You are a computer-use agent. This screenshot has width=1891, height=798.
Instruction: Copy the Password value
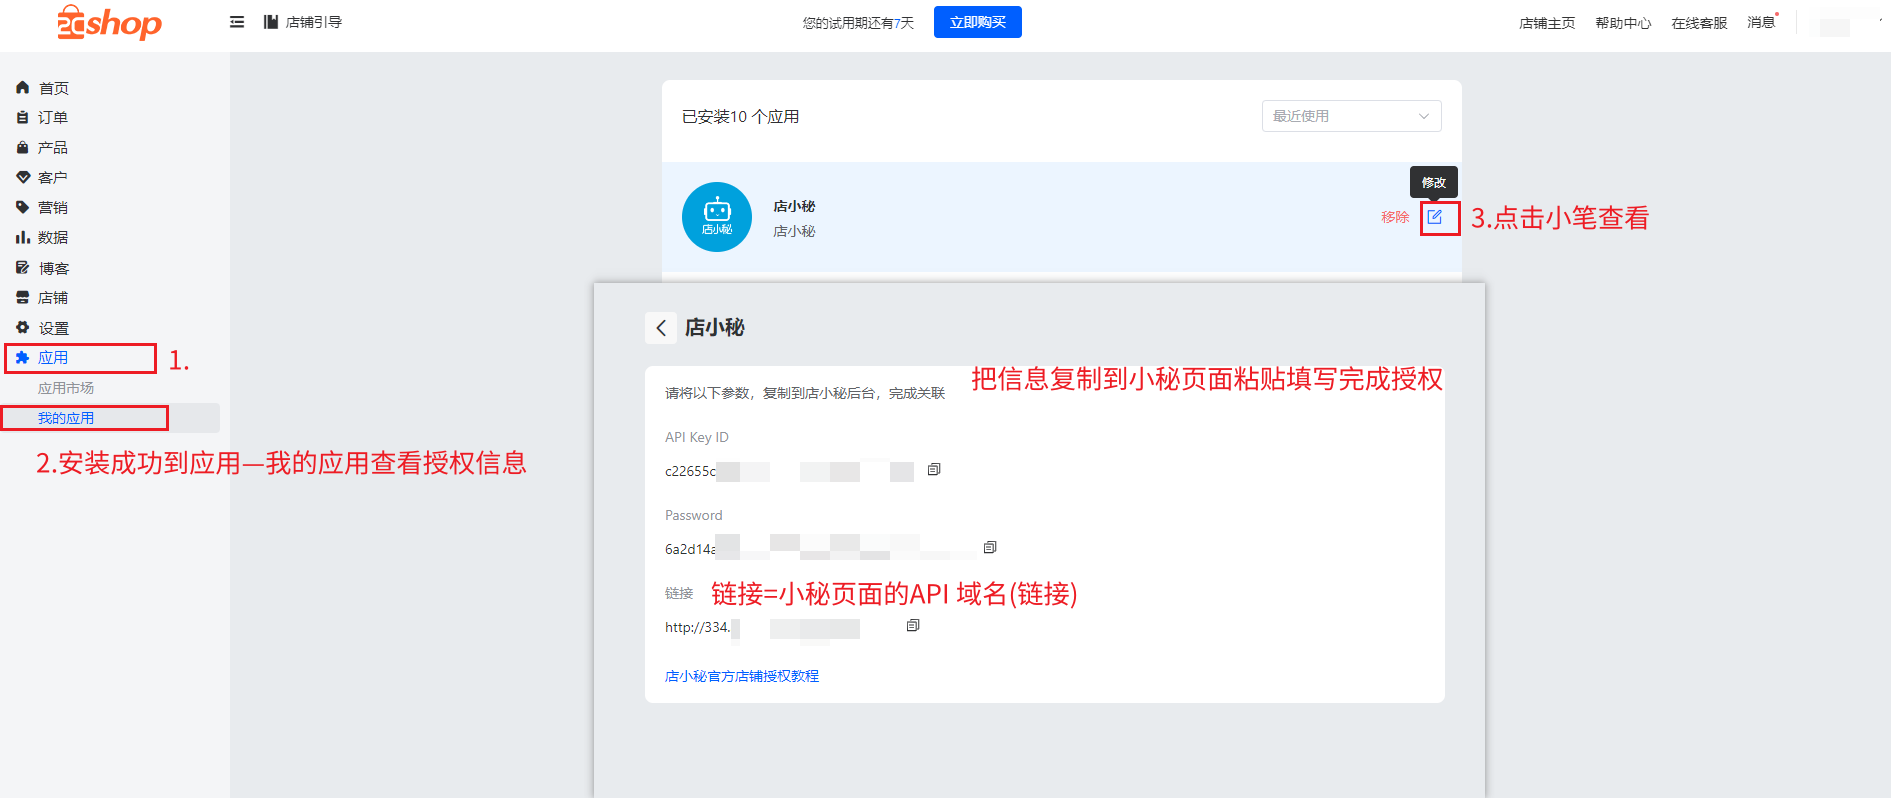coord(990,547)
